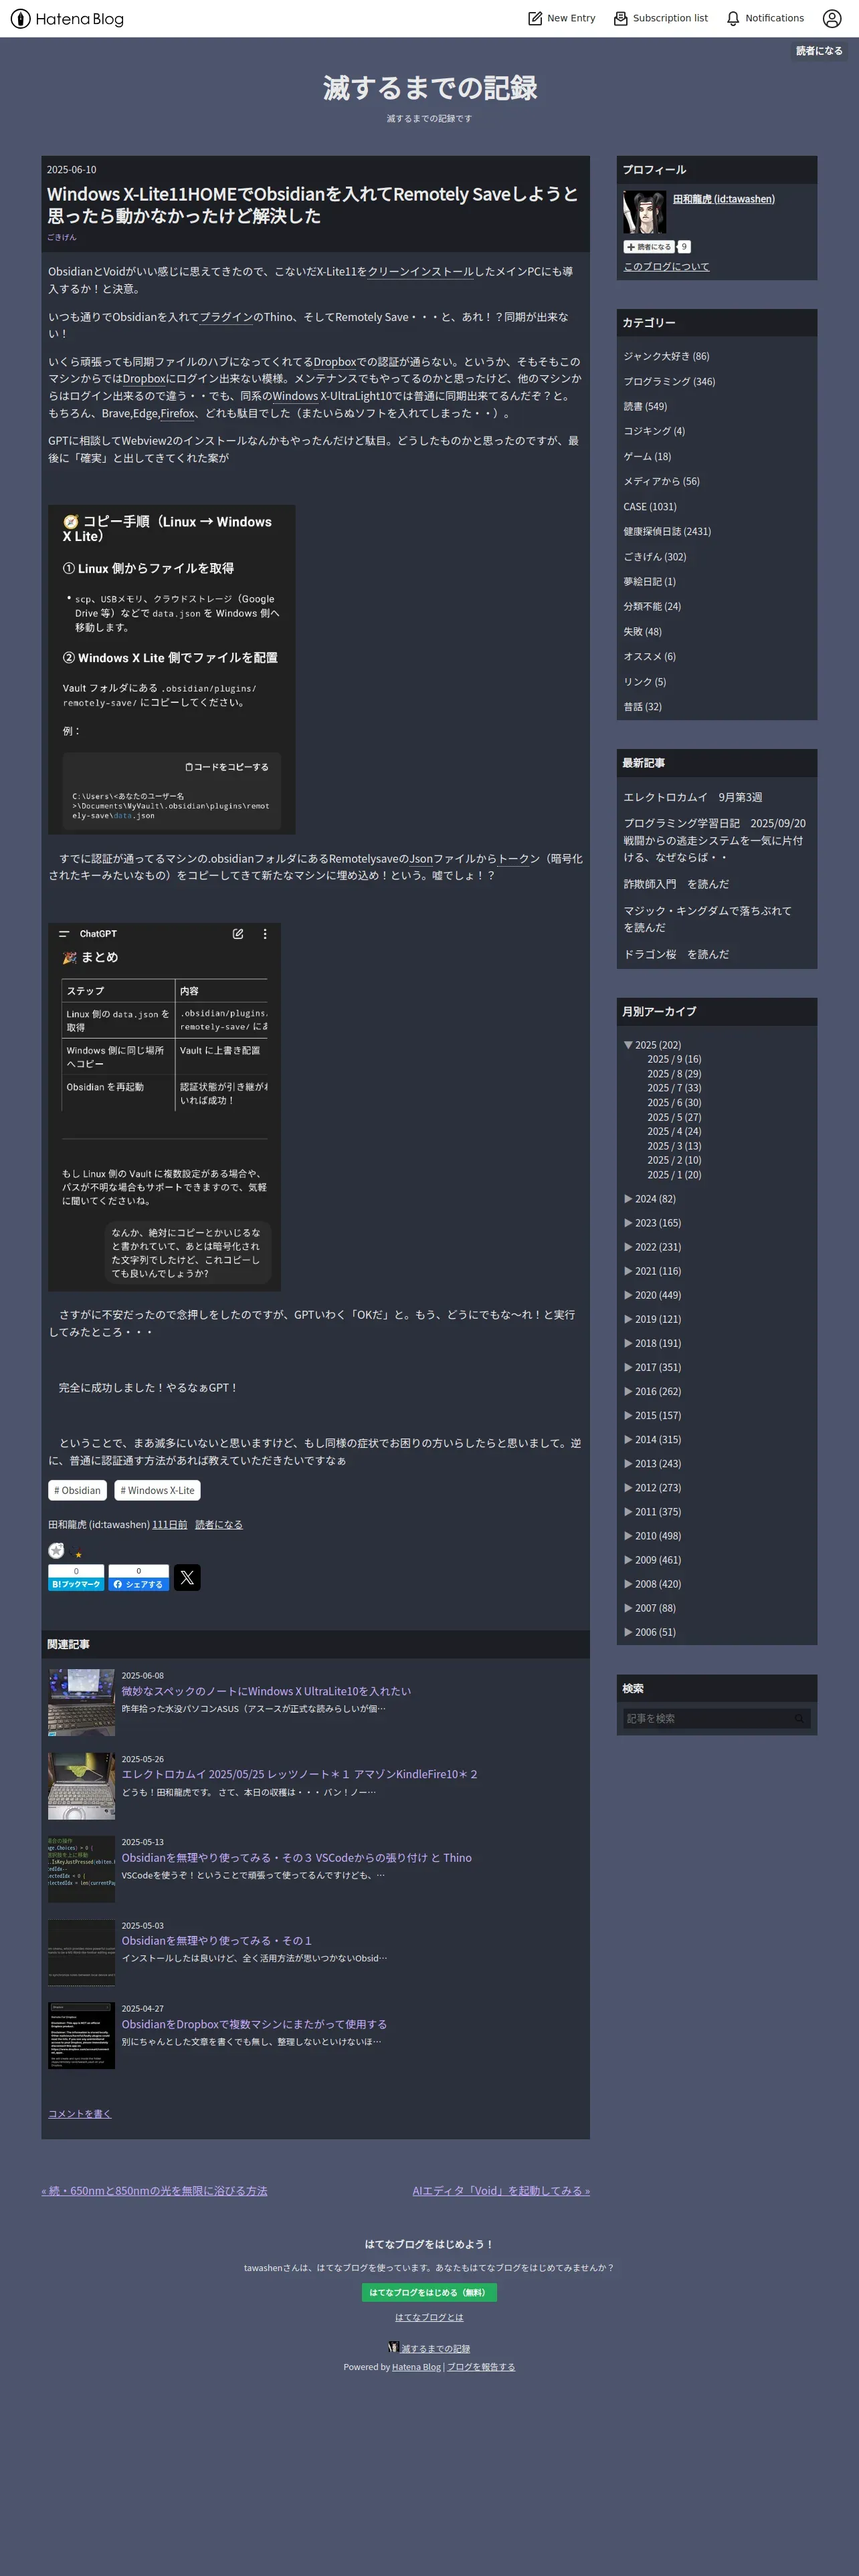Open the ChatGPT copy-steps screenshot image
The image size is (859, 2576).
pos(171,669)
